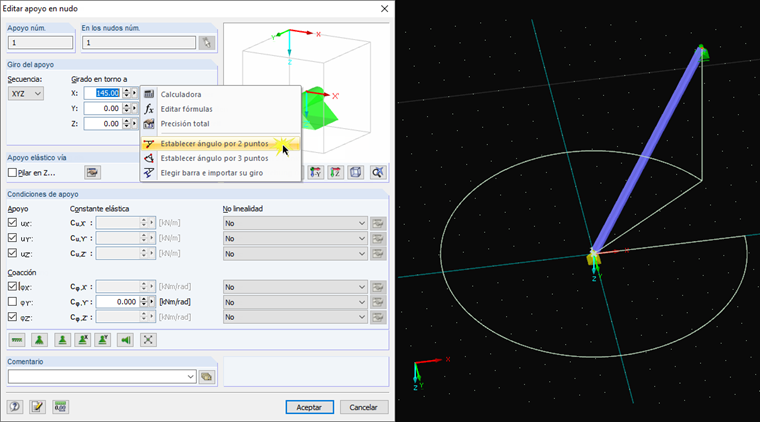Viewport: 760px width, 422px height.
Task: Apply second green support preset icon
Action: (x=39, y=340)
